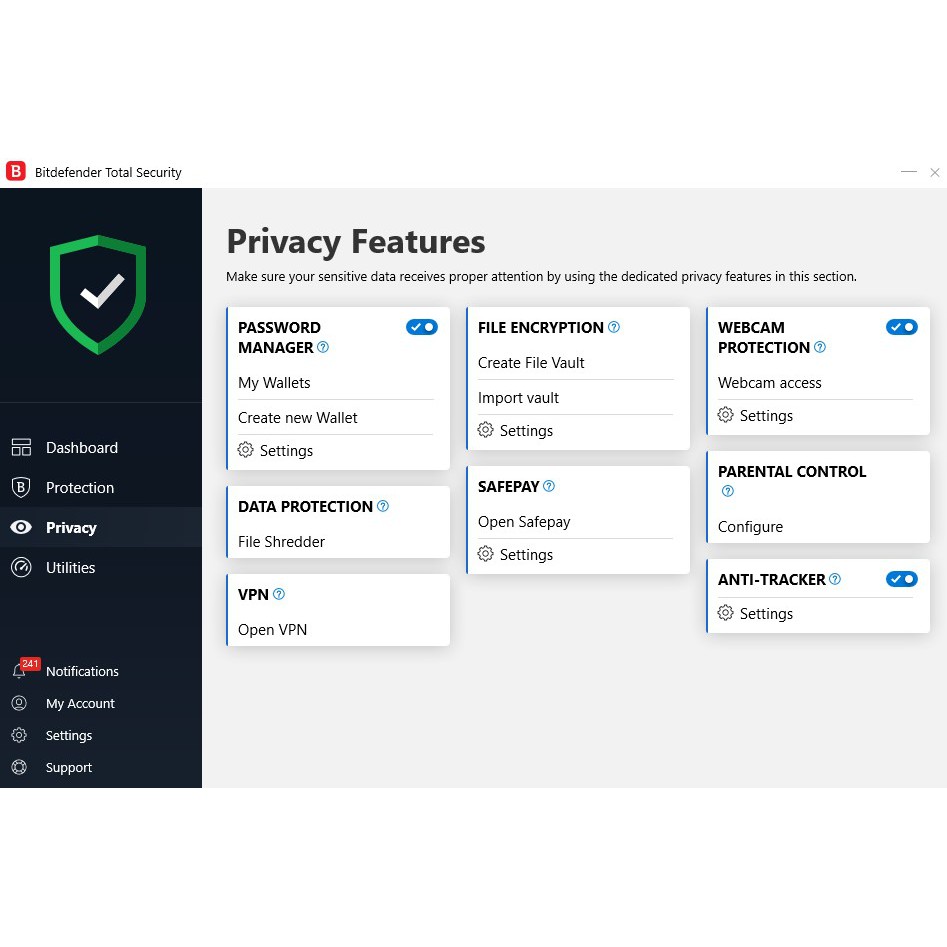Screen dimensions: 947x947
Task: Click the Utilities gauge icon
Action: pyautogui.click(x=21, y=568)
